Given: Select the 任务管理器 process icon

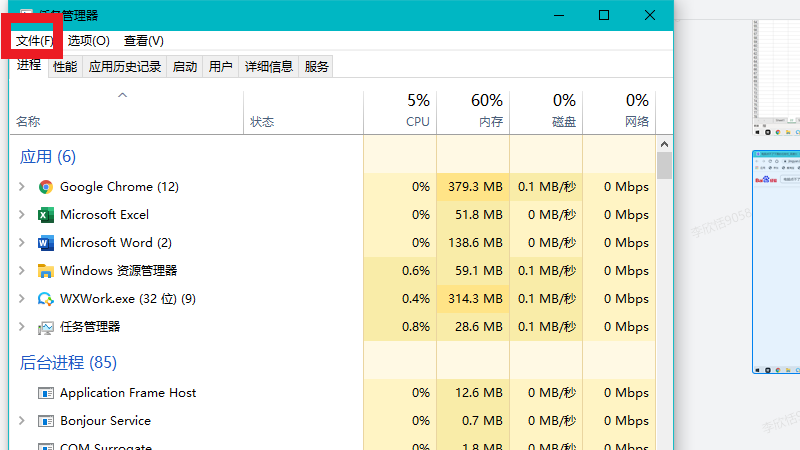Looking at the screenshot, I should click(45, 327).
